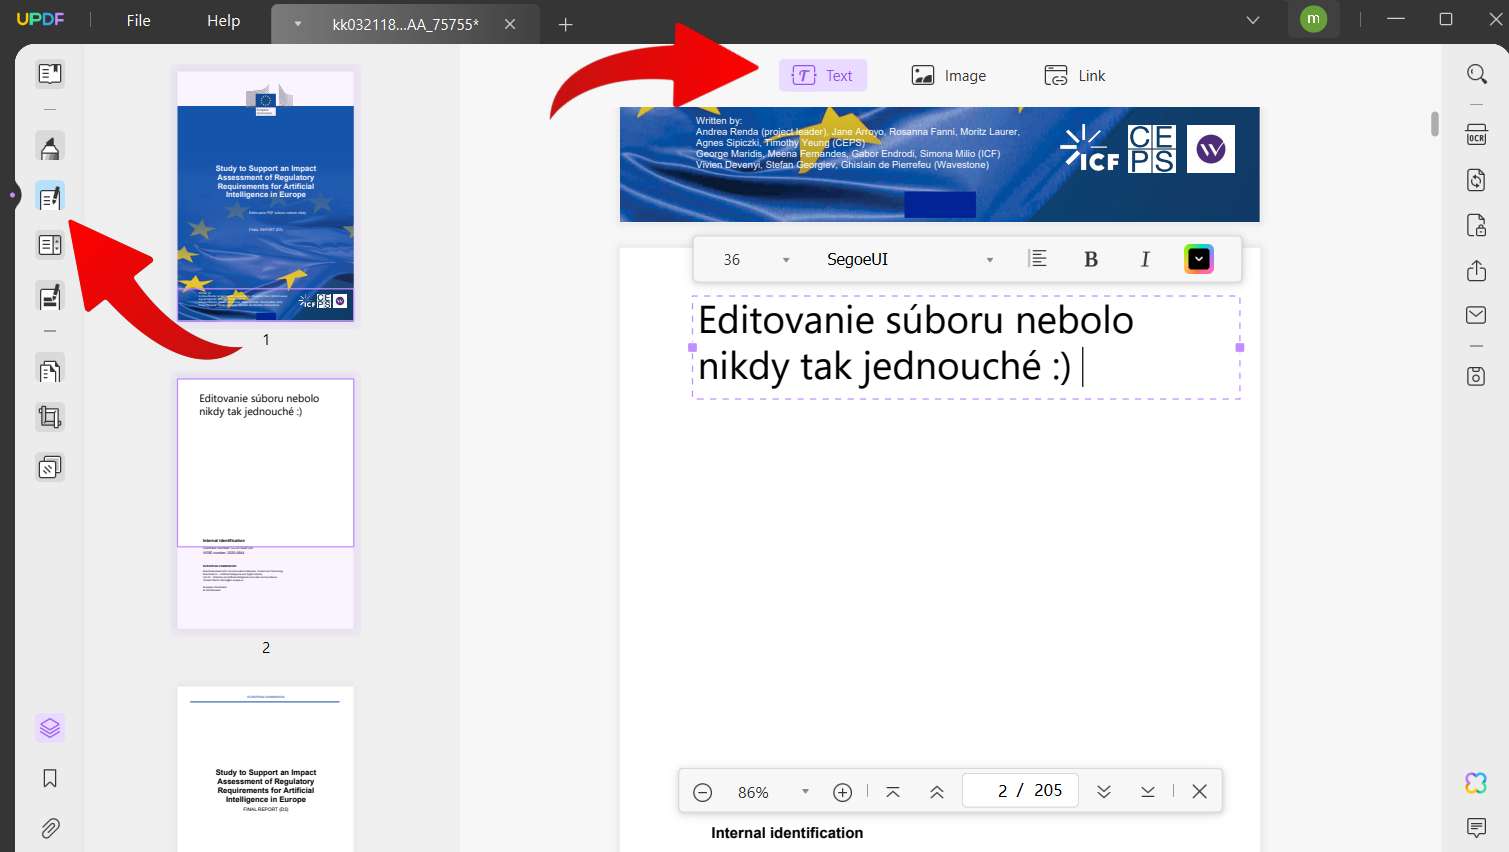Expand the 86% zoom level dropdown
Image resolution: width=1509 pixels, height=852 pixels.
pos(805,792)
